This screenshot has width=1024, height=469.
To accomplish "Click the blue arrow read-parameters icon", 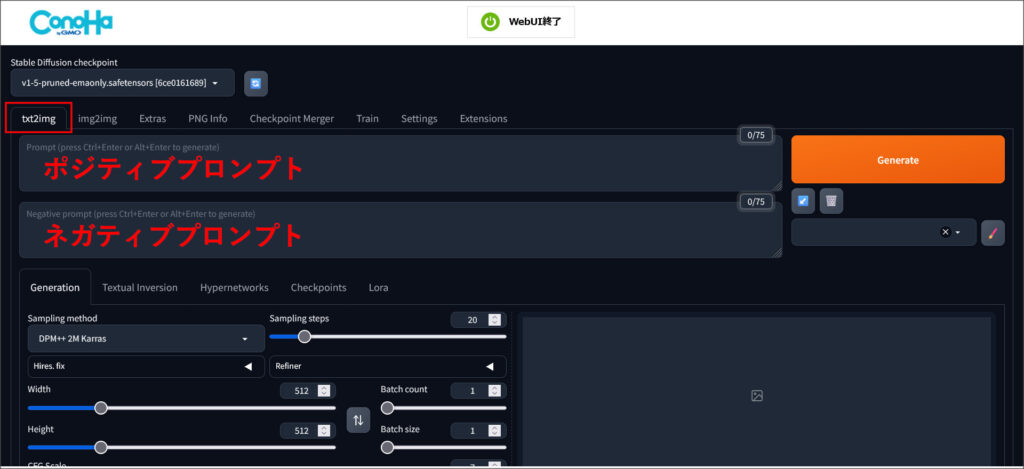I will click(803, 201).
